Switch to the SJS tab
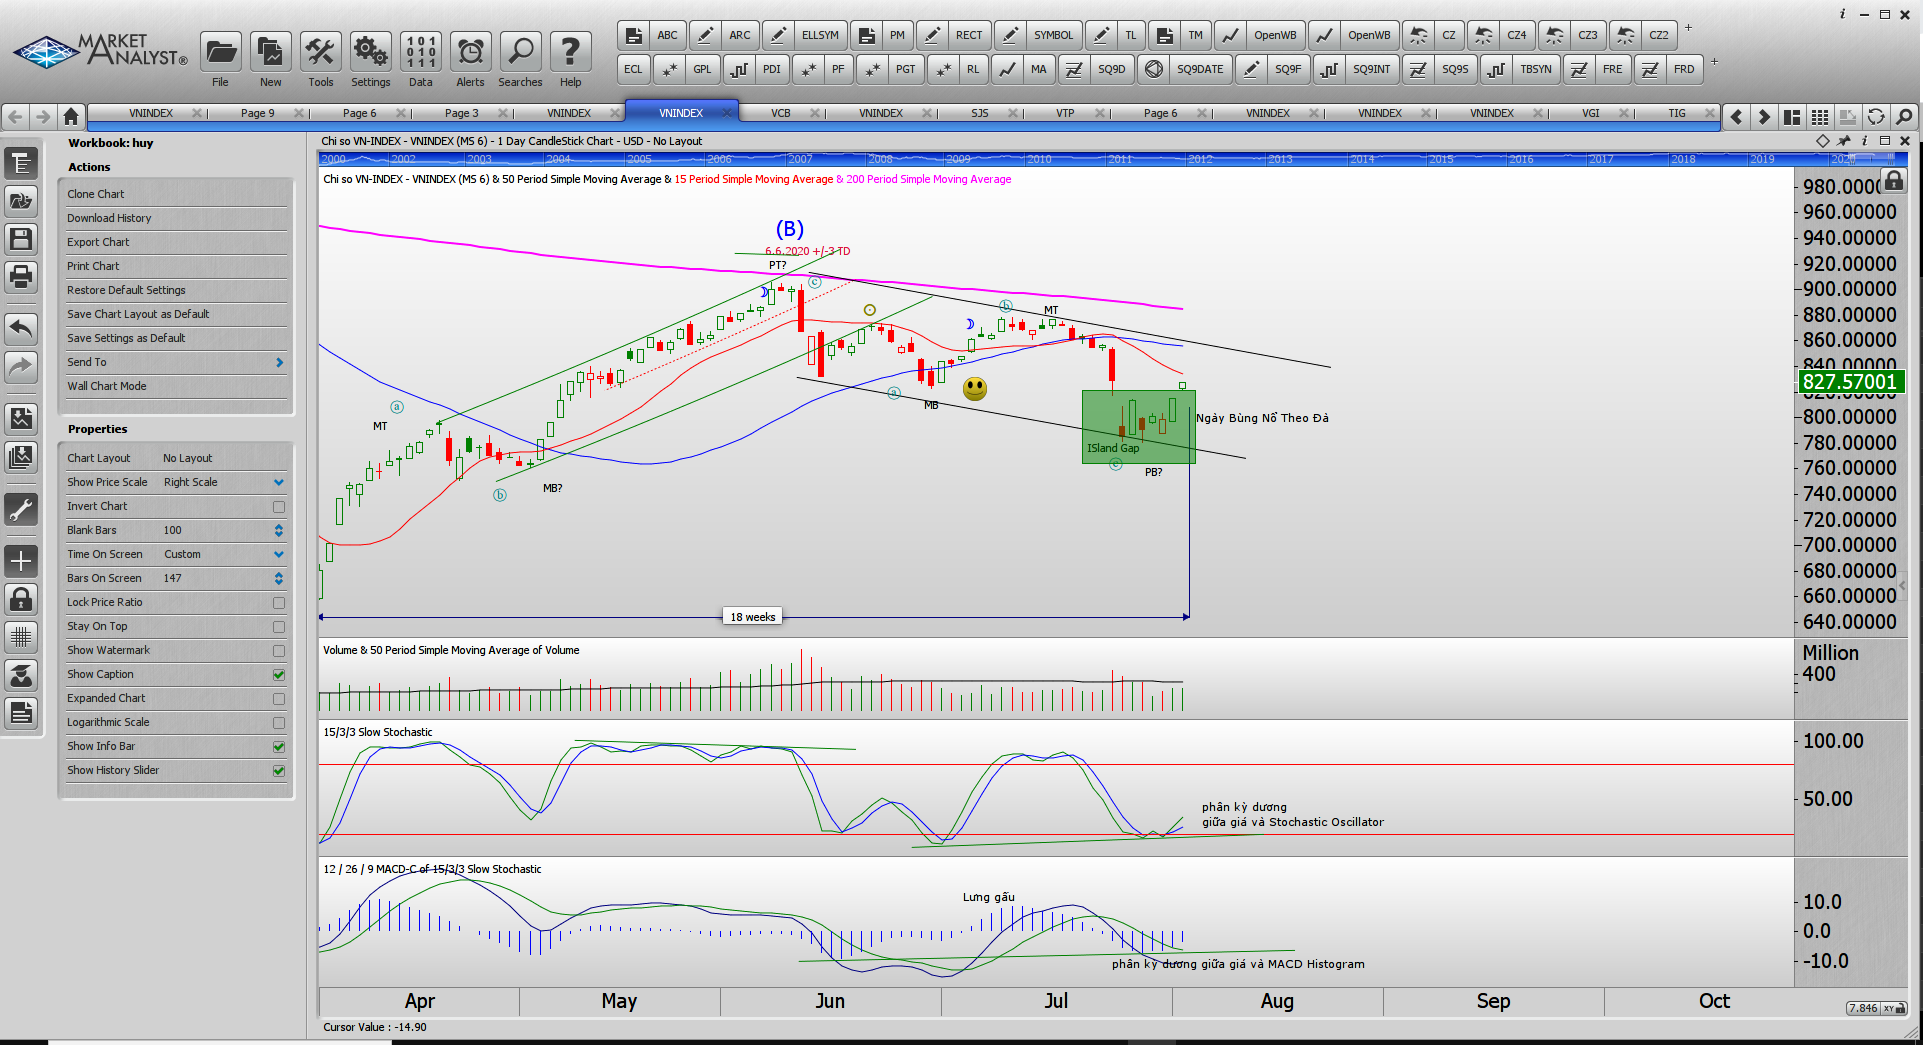1923x1045 pixels. [980, 114]
